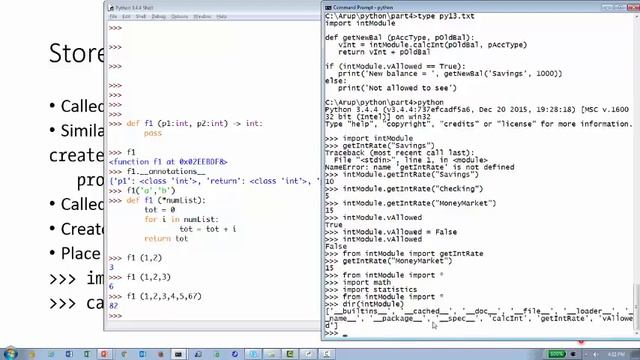Viewport: 640px width, 360px height.
Task: Click 'return tot' line
Action: click(x=166, y=239)
